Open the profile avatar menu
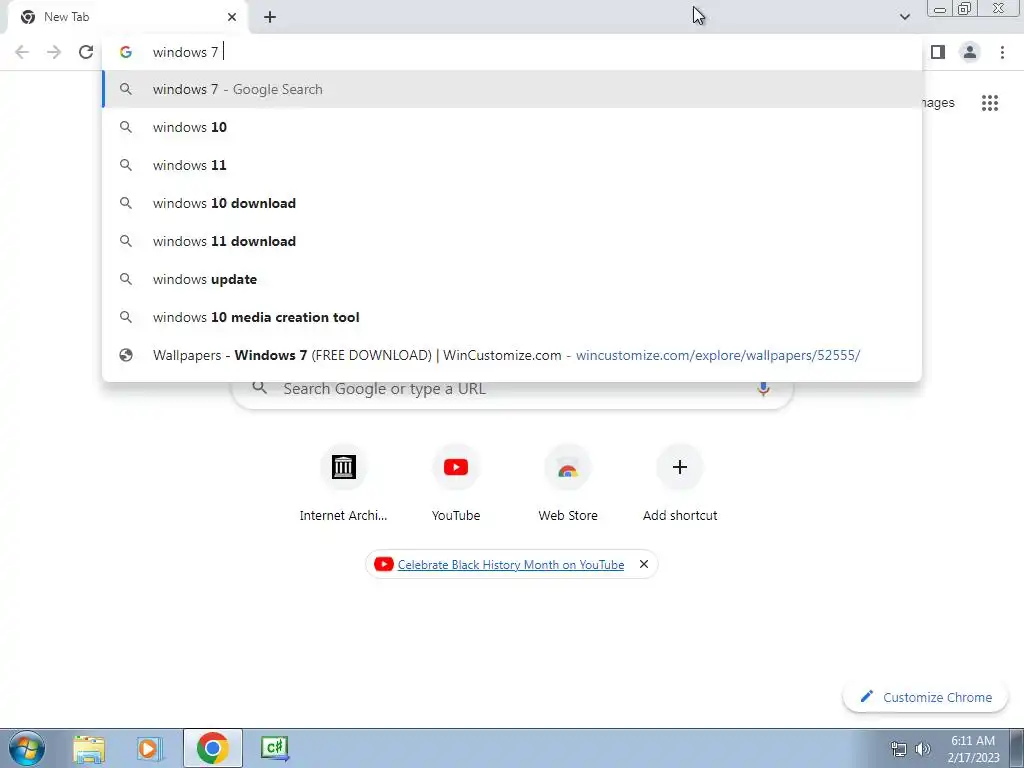Screen dimensions: 1024x768 (970, 52)
